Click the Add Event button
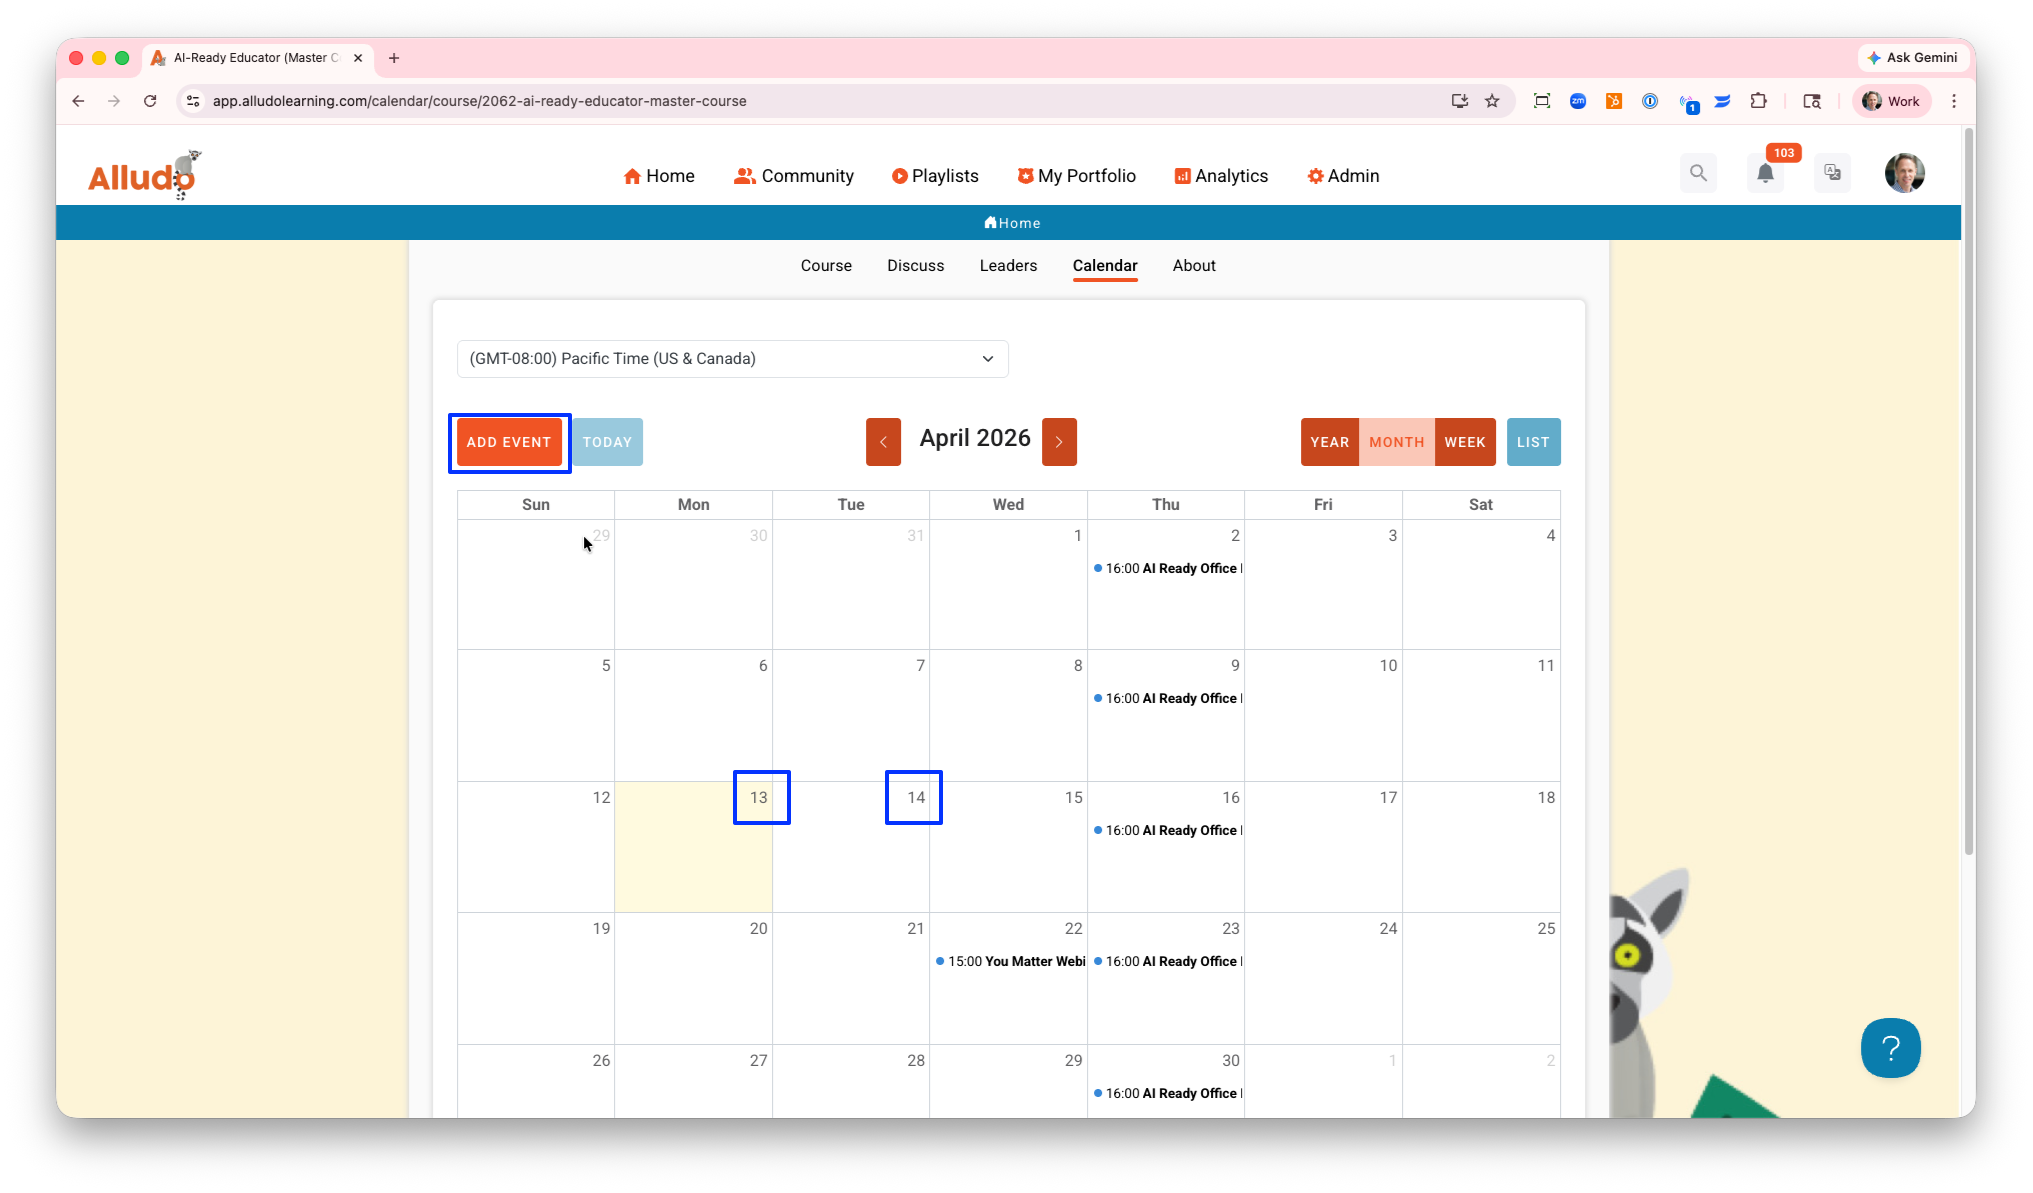 tap(508, 442)
